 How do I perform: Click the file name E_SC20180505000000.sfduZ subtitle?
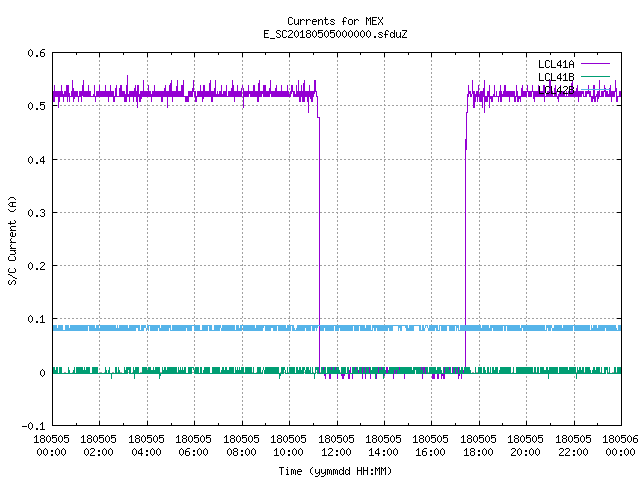[335, 34]
